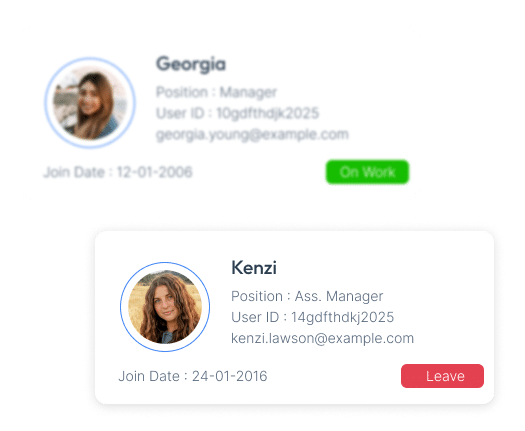525x431 pixels.
Task: Click Position Manager text on Georgia's card
Action: pyautogui.click(x=216, y=92)
